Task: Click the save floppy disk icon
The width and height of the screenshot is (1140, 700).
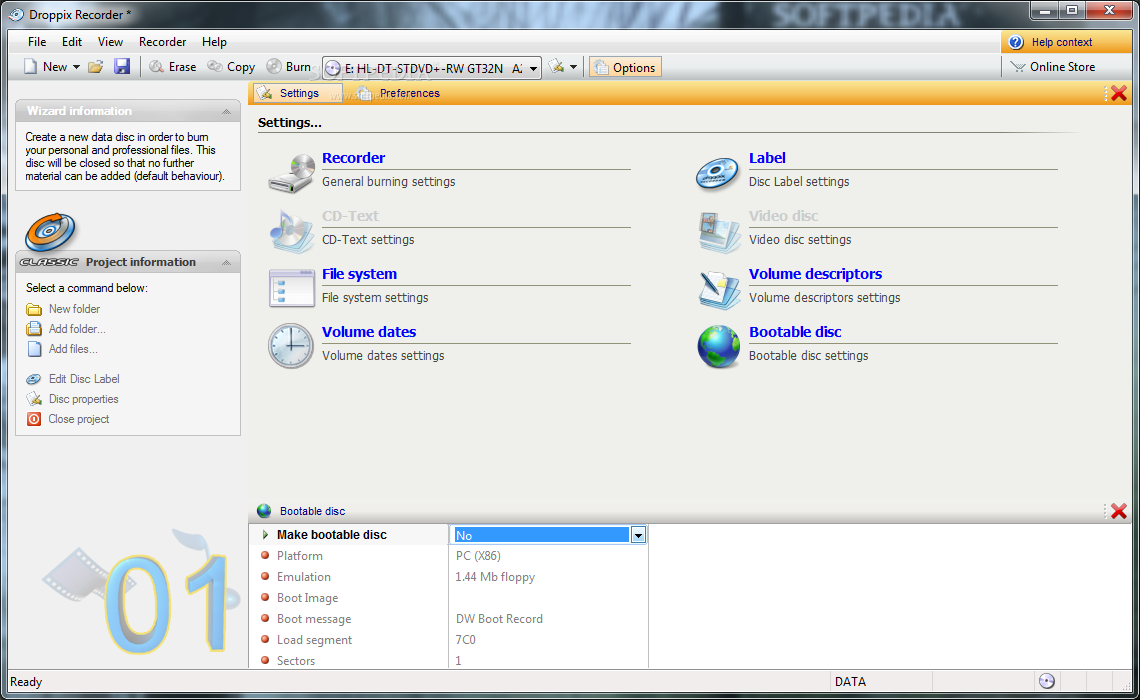Action: 122,67
